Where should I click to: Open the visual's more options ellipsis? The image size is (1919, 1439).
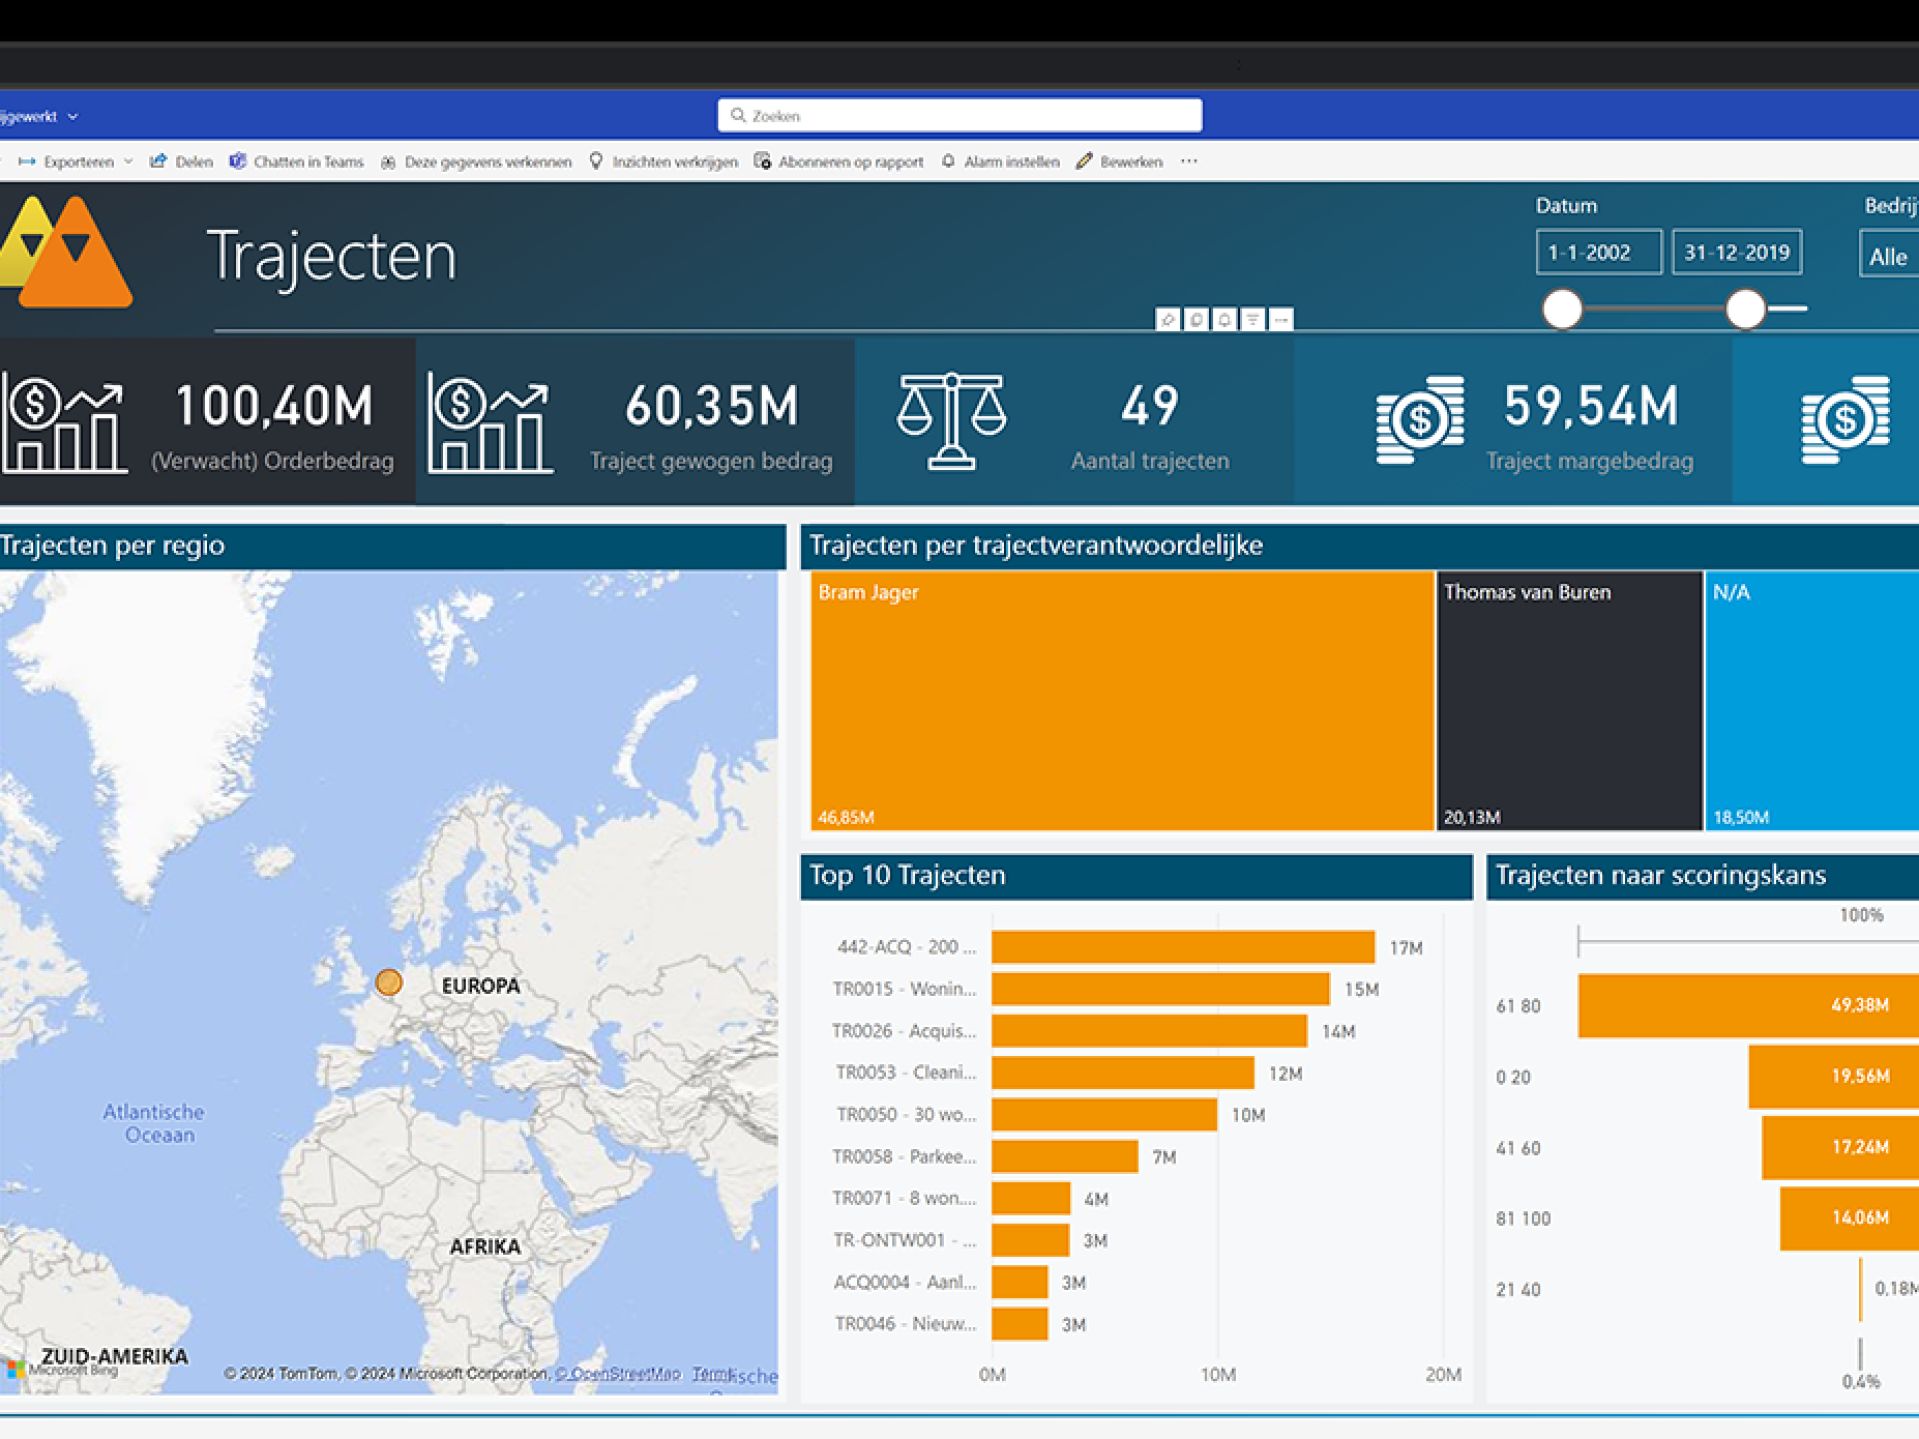[1281, 319]
